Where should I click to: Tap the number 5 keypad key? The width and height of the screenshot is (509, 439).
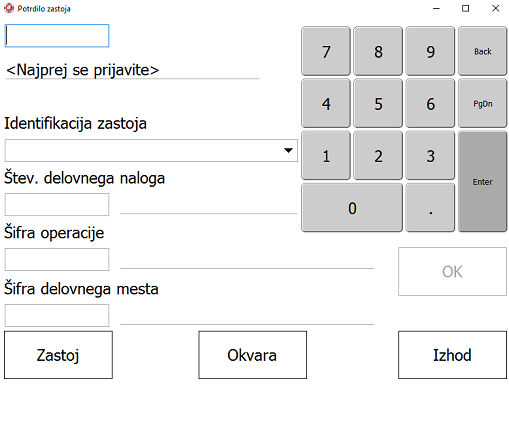tap(378, 104)
